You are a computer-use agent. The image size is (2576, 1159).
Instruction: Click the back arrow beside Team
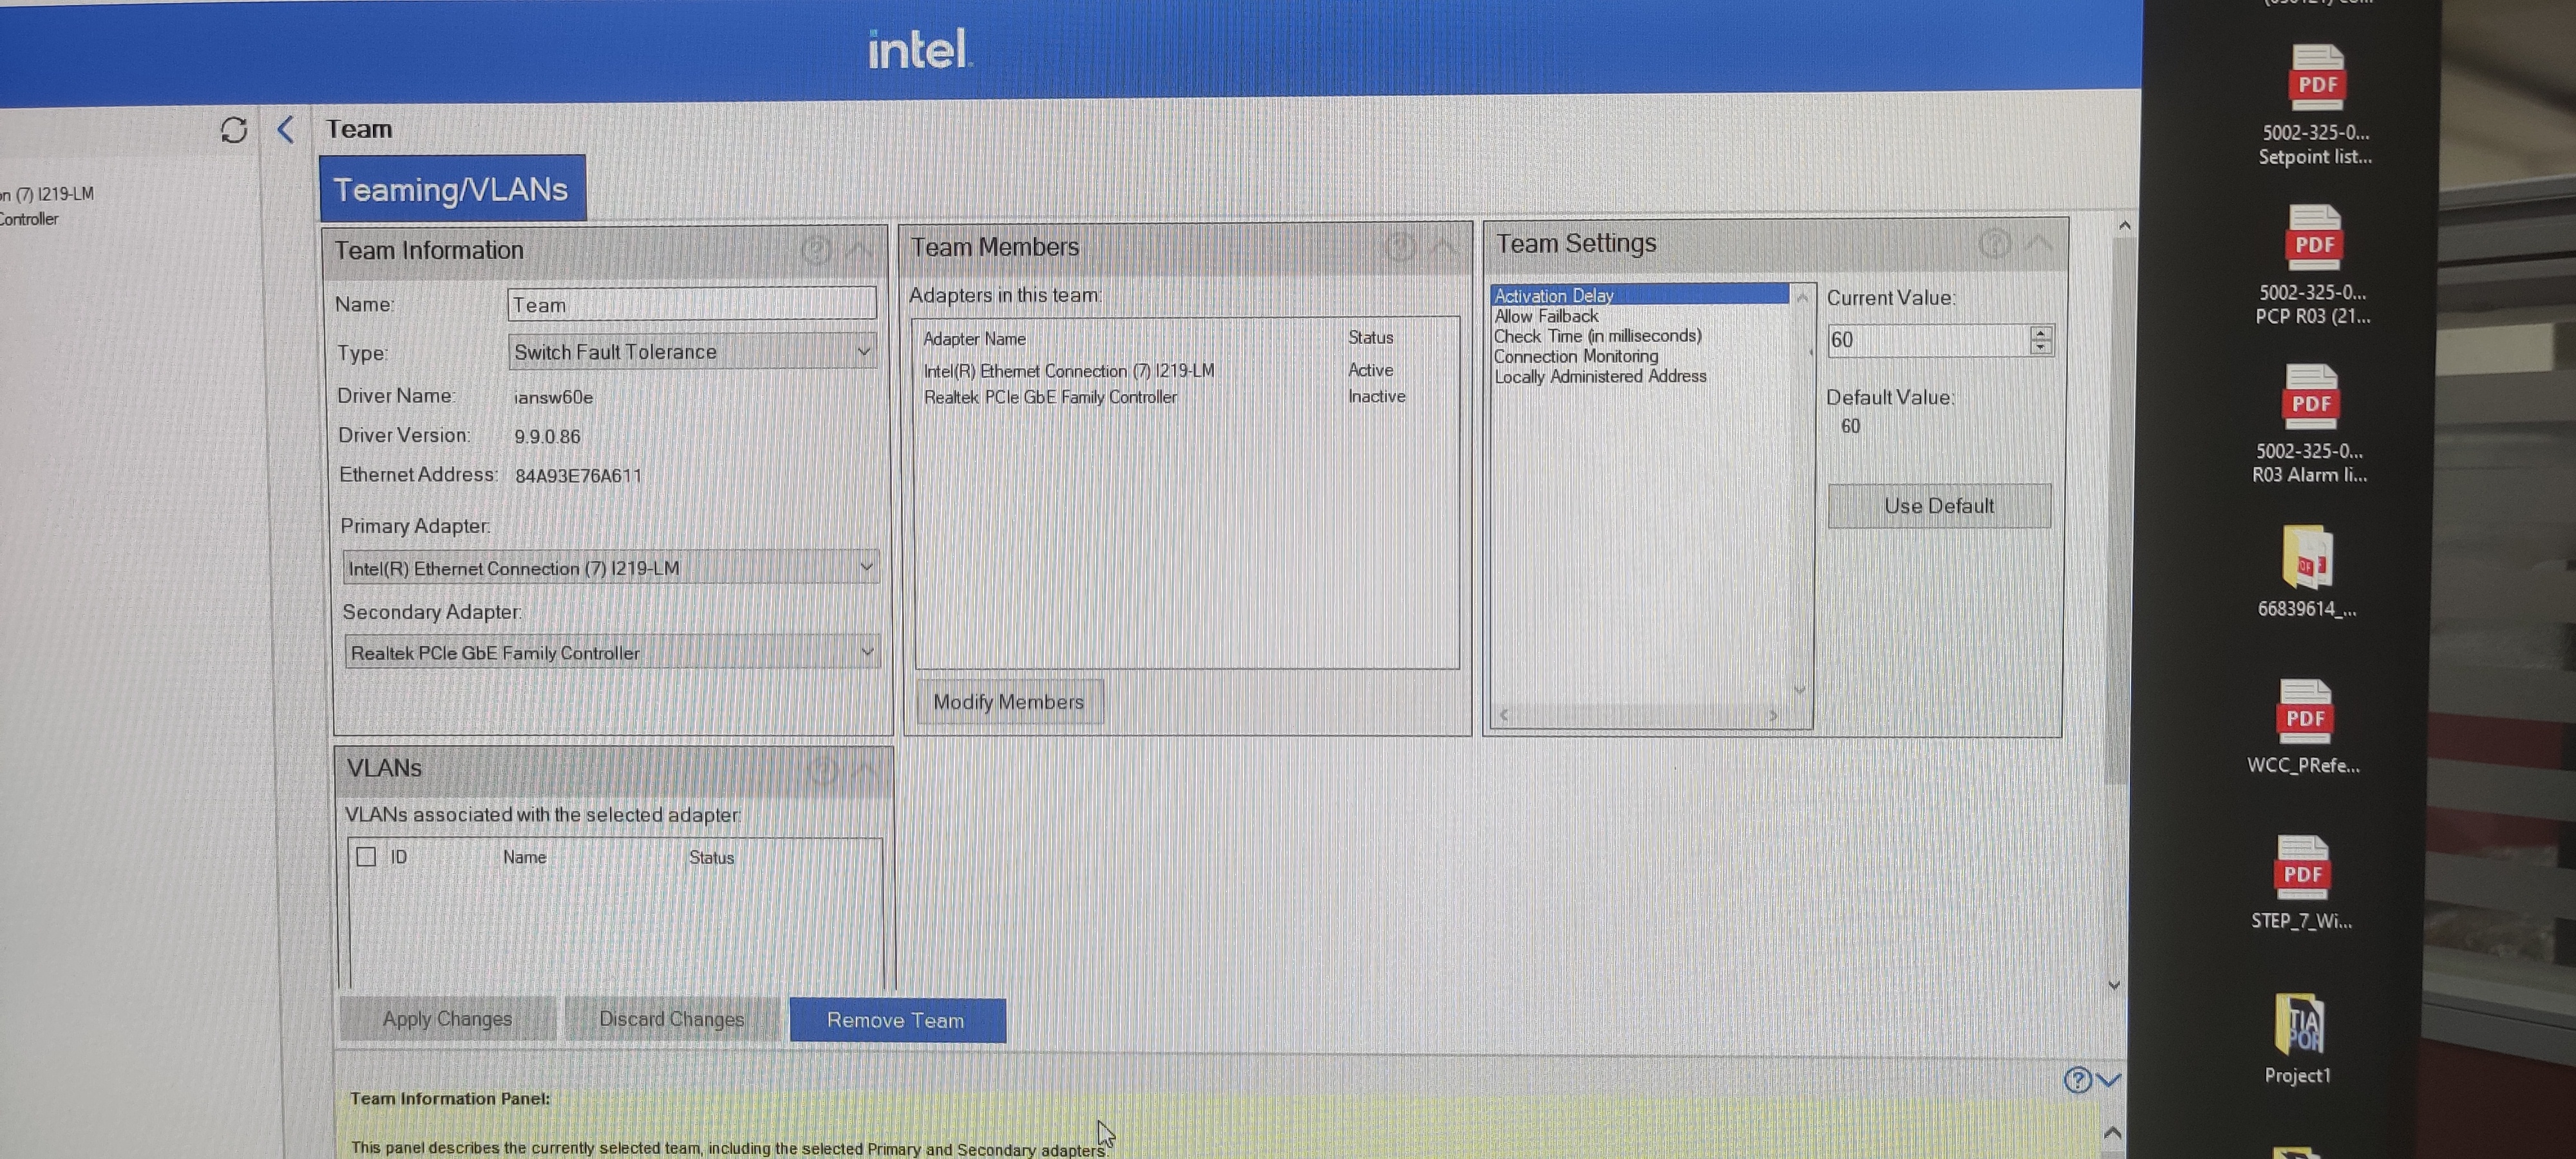click(285, 129)
